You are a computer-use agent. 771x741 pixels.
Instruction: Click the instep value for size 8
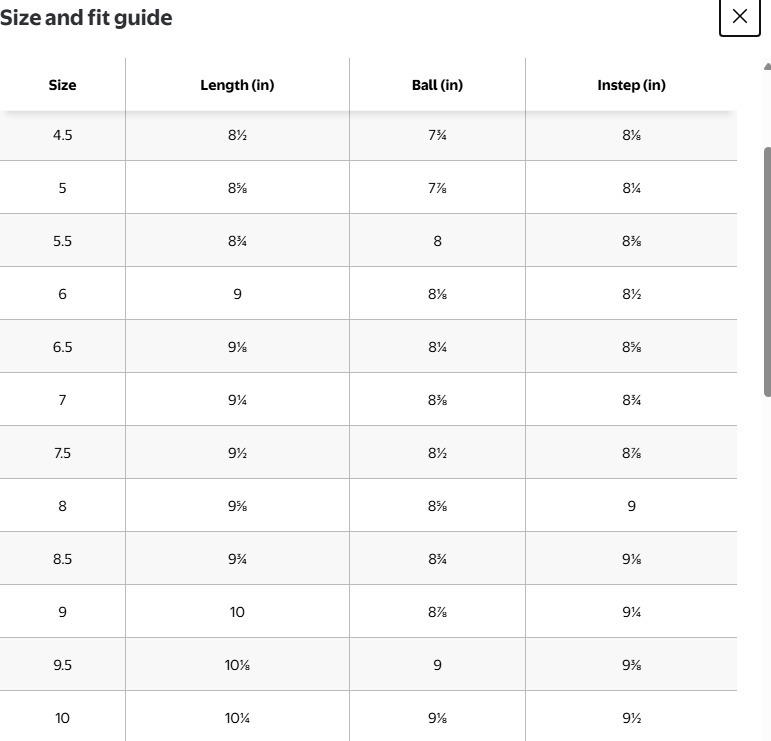[x=631, y=506]
